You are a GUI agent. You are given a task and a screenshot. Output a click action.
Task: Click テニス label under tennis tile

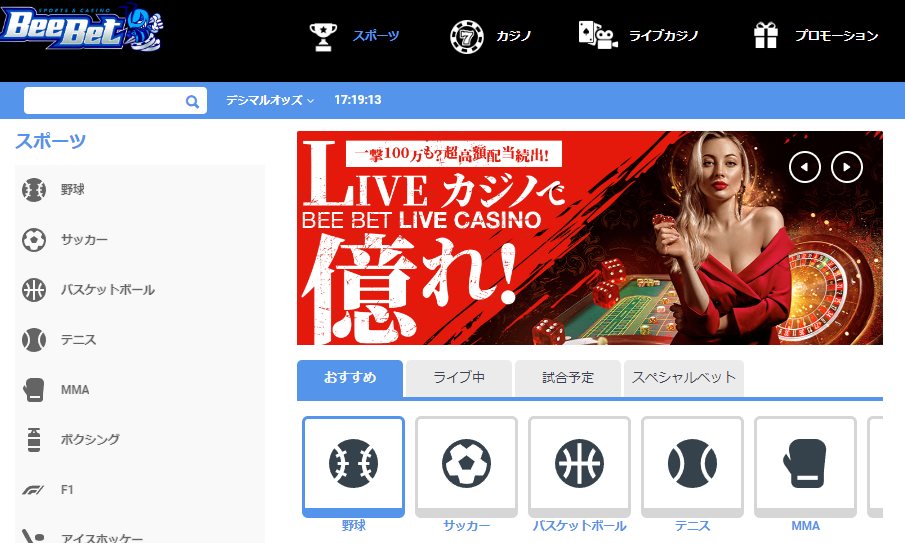click(x=693, y=526)
